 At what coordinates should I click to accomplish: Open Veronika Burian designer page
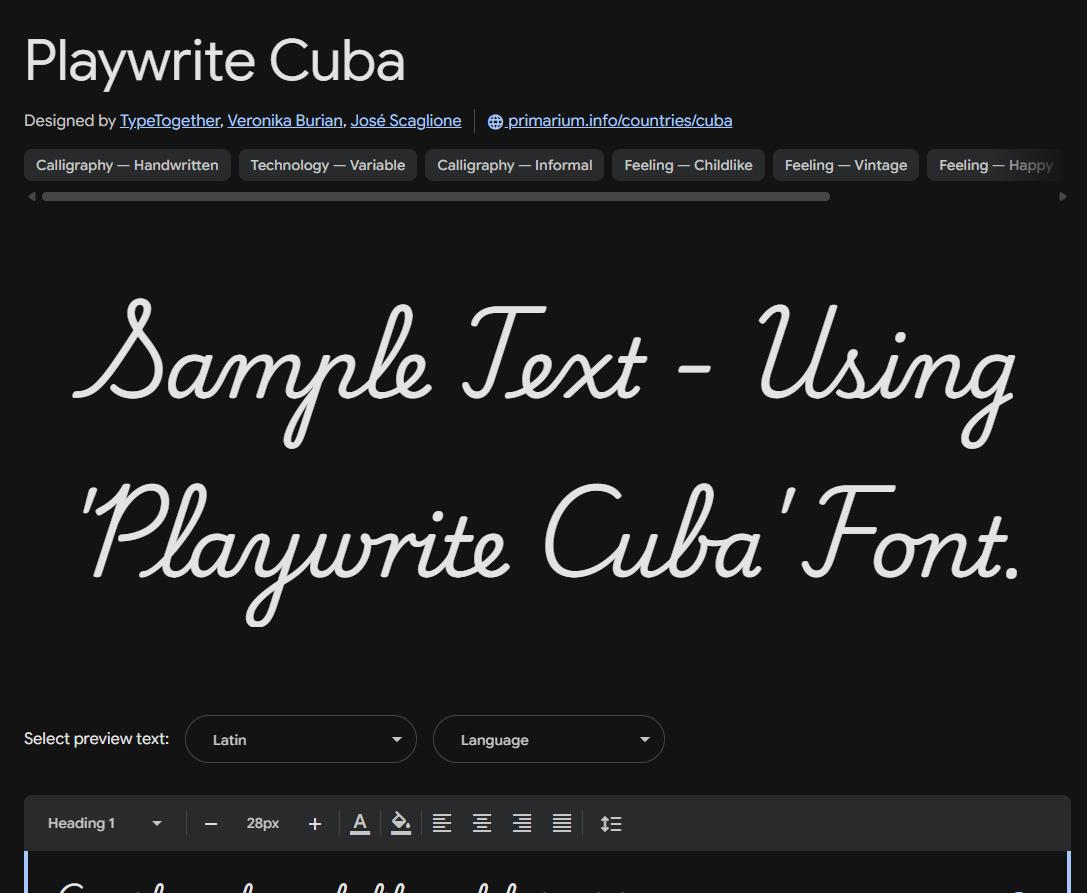tap(285, 121)
